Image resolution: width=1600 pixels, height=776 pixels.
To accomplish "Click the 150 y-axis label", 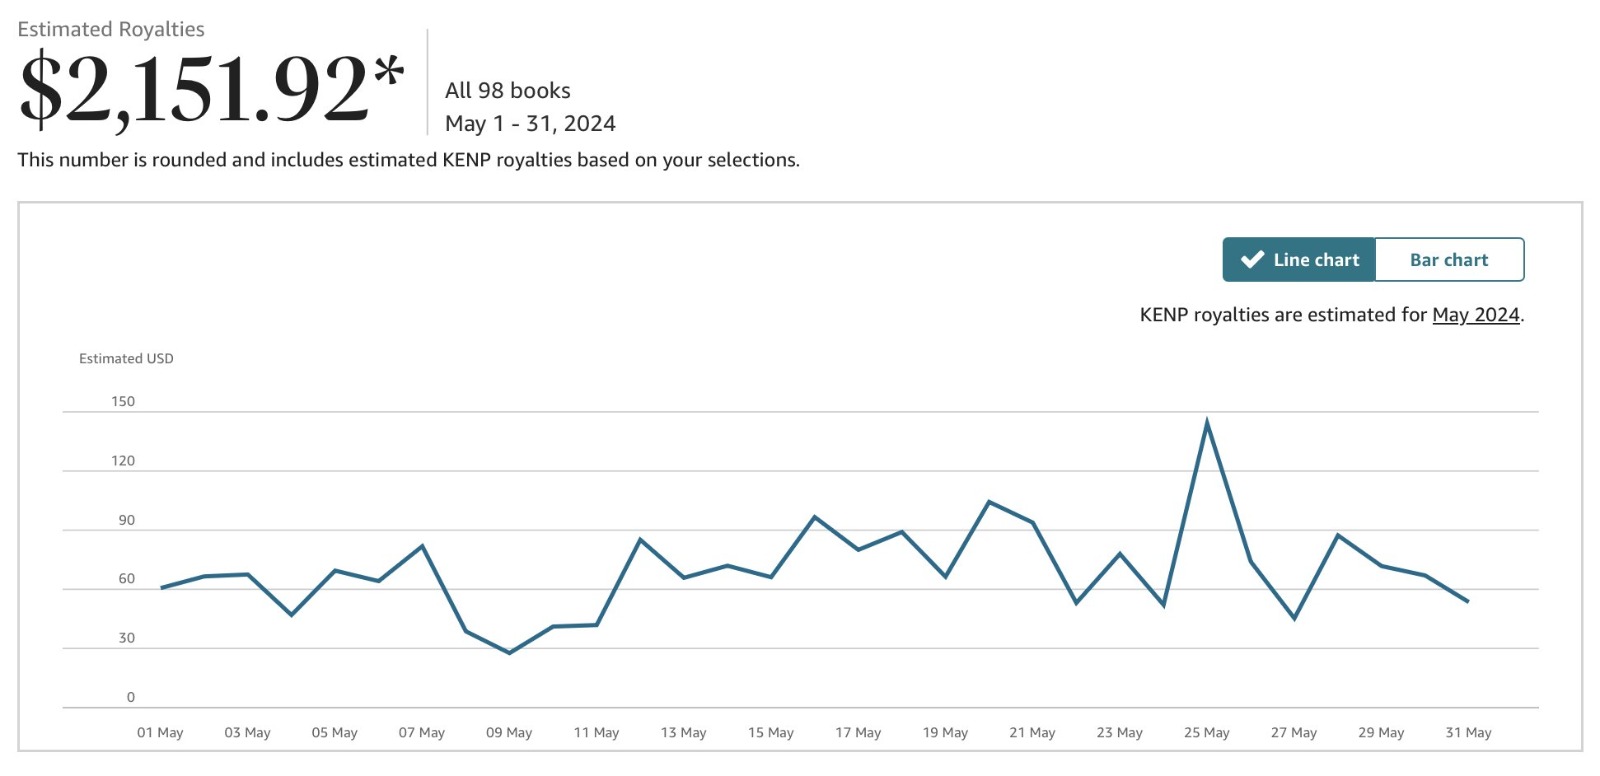I will coord(123,402).
